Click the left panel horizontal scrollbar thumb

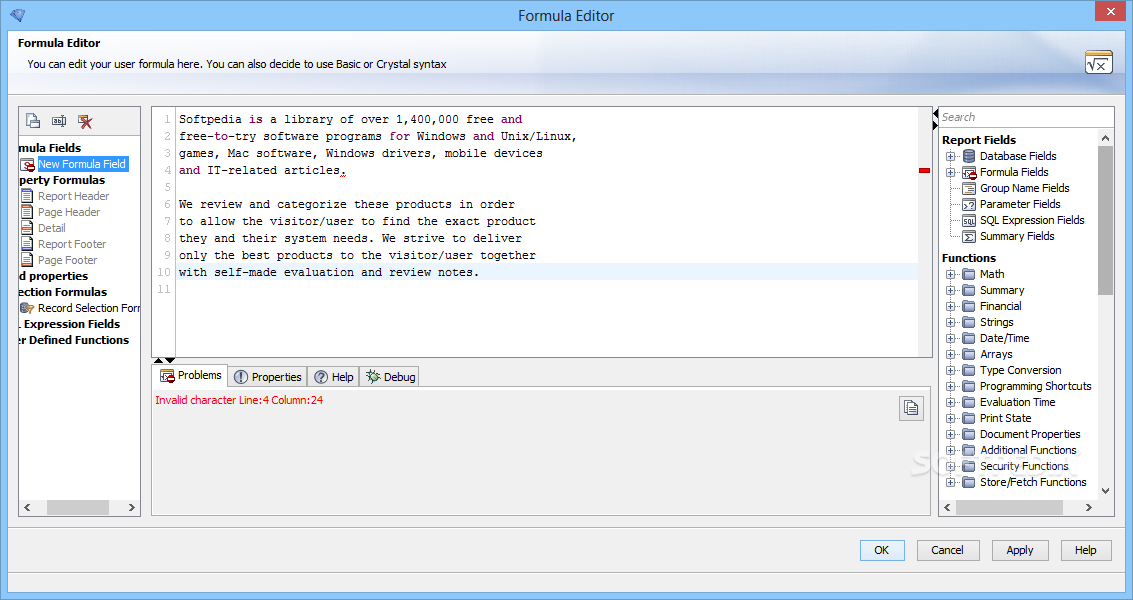coord(78,507)
